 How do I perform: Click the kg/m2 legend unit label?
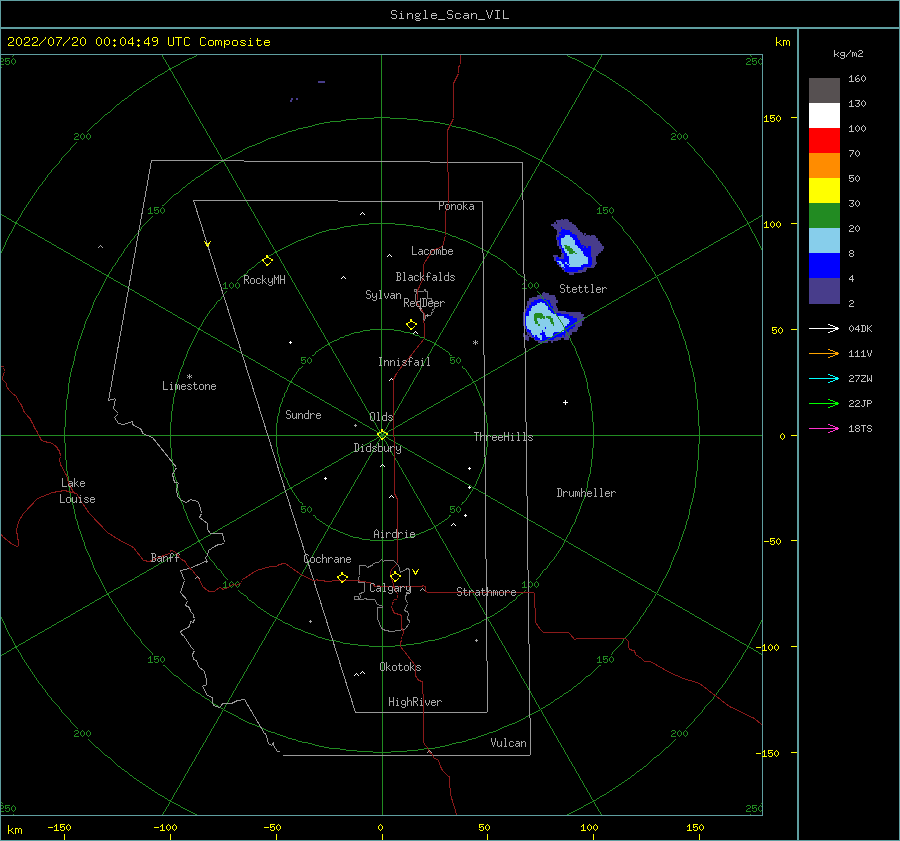click(x=848, y=54)
